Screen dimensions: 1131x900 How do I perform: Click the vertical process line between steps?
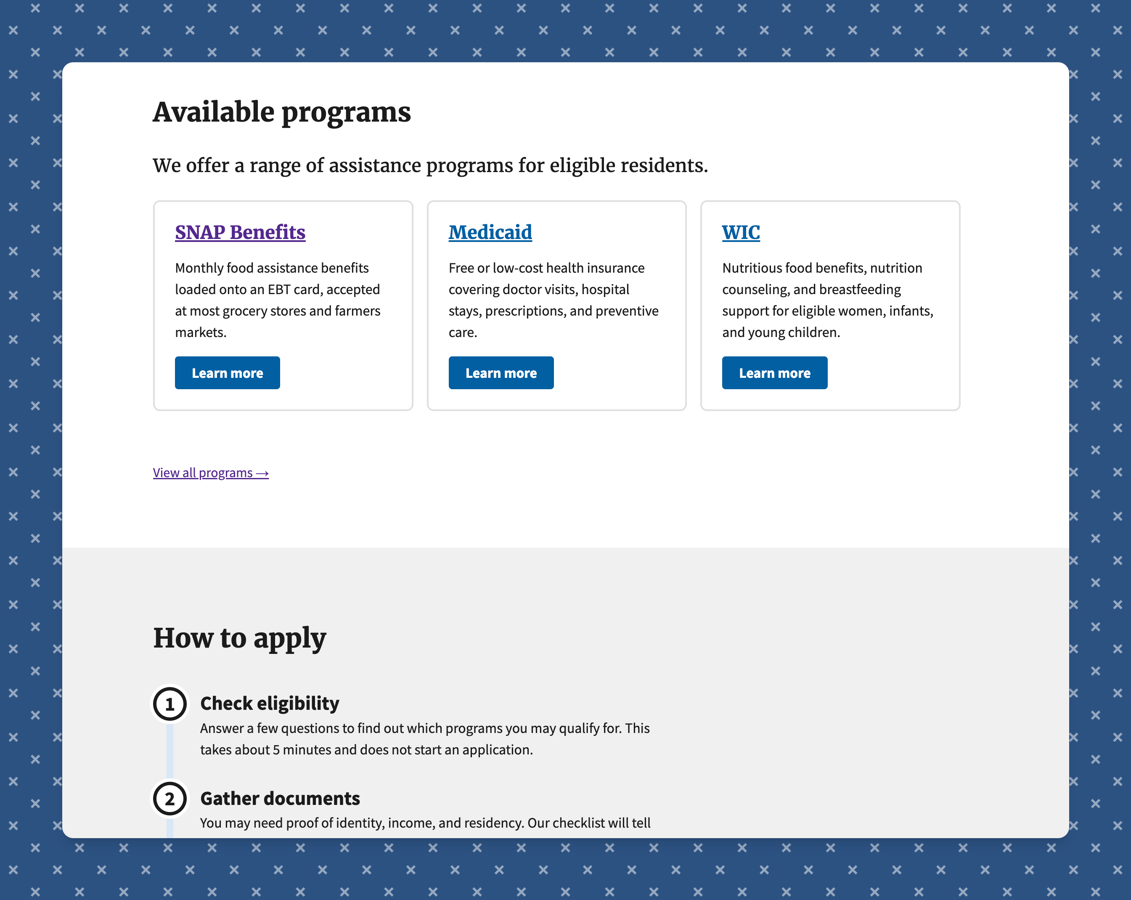[170, 751]
